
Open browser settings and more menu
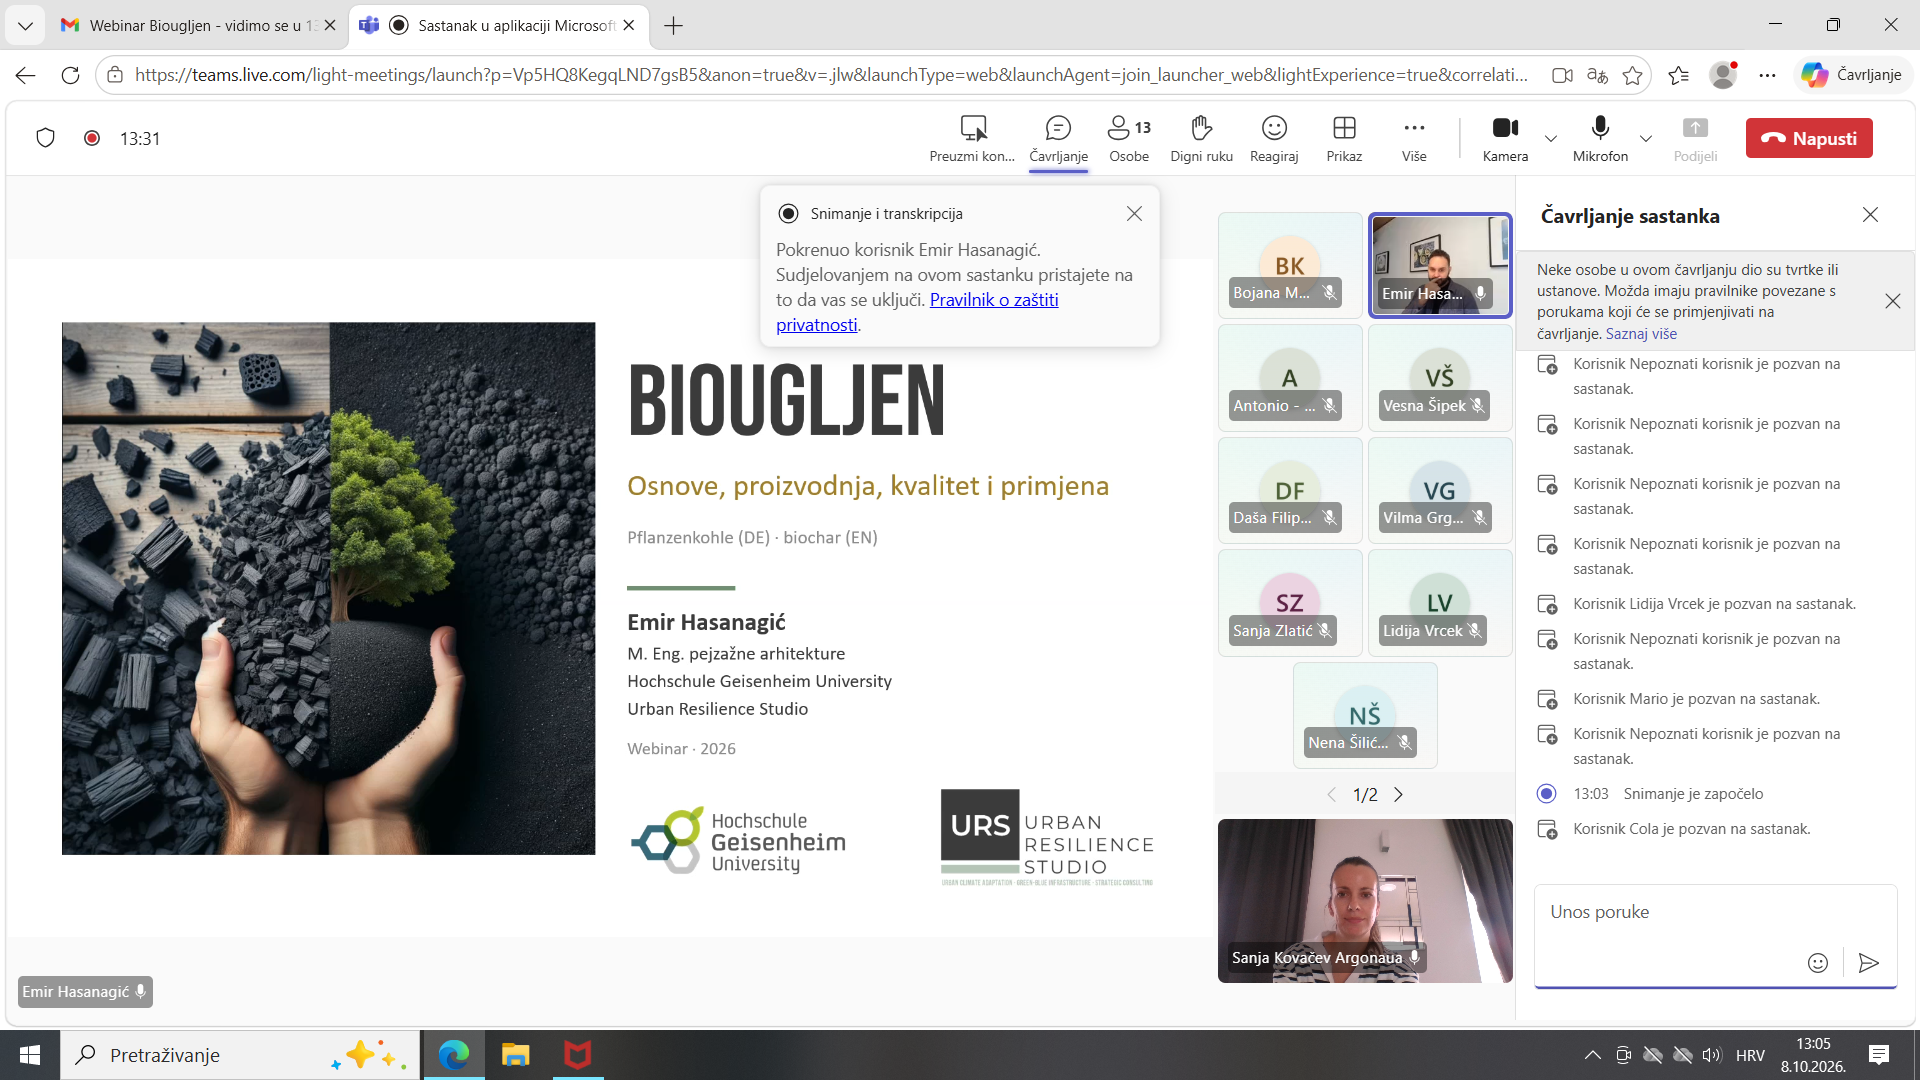coord(1767,75)
